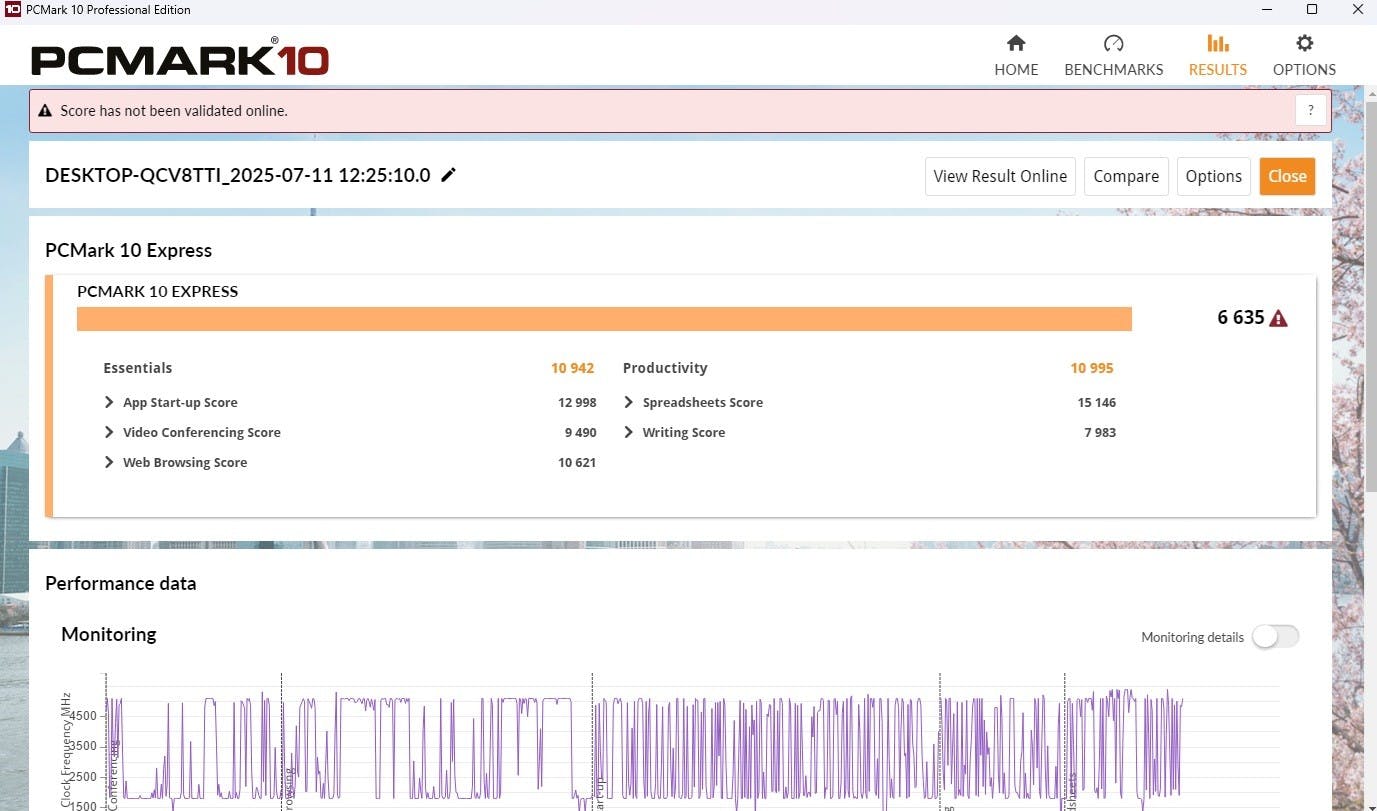Click the overall score 6 635
The height and width of the screenshot is (811, 1377).
click(1240, 318)
